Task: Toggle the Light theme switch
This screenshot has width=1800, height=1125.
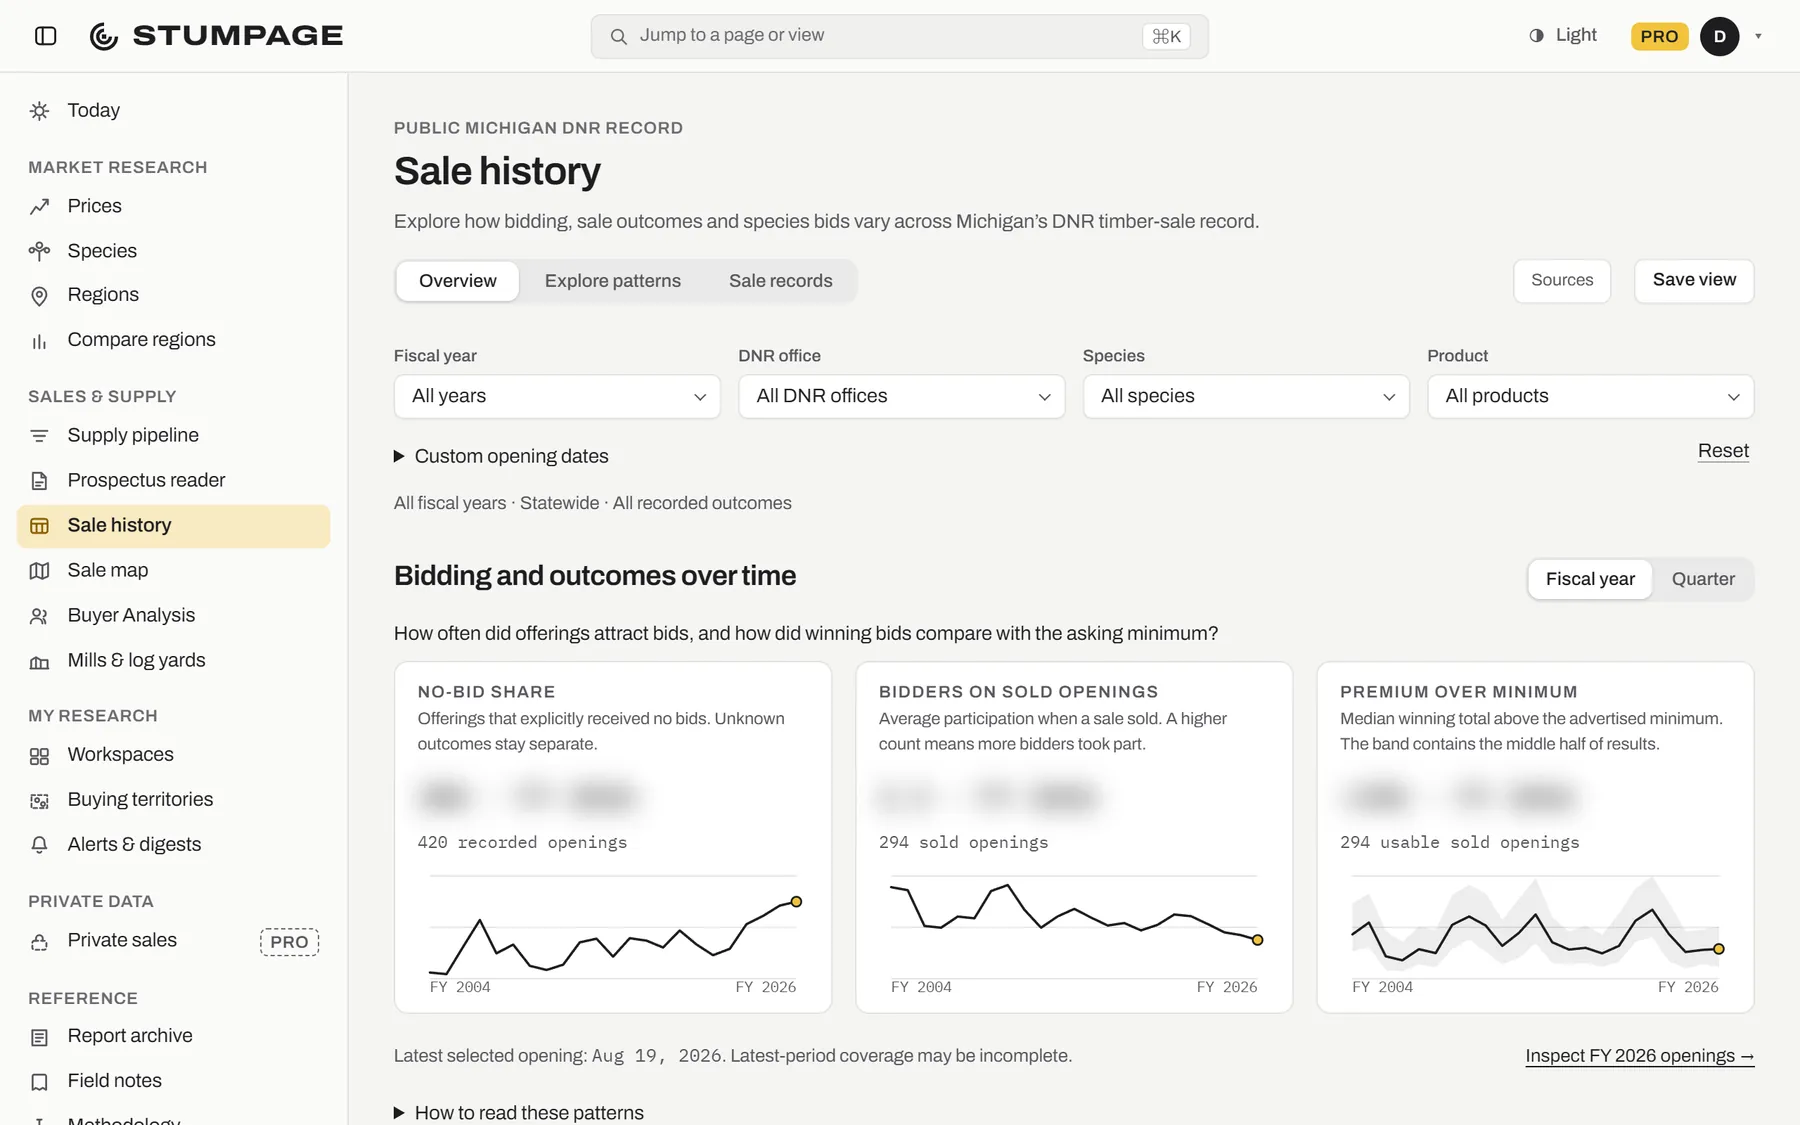Action: click(x=1563, y=36)
